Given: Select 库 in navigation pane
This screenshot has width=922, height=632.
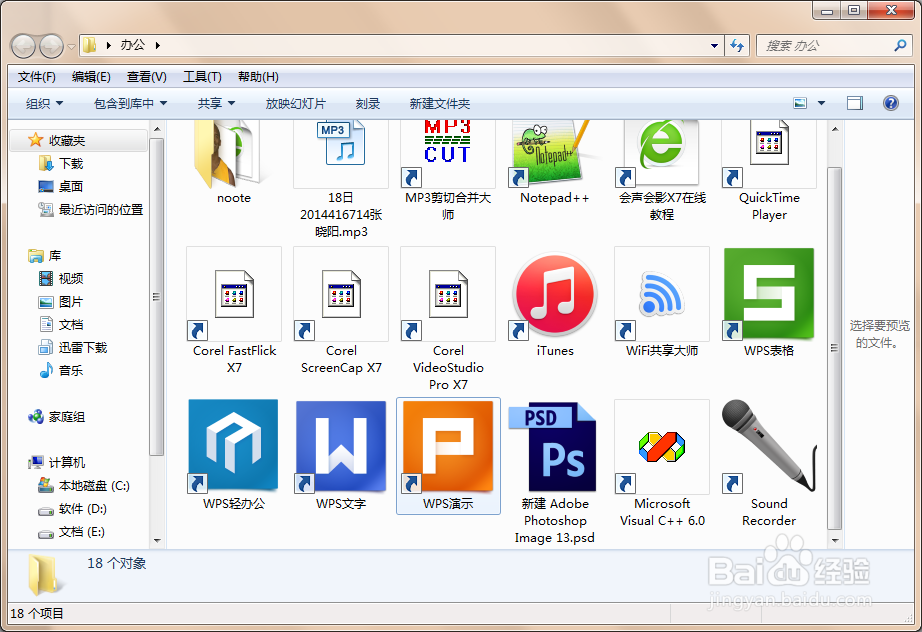Looking at the screenshot, I should click(x=55, y=256).
